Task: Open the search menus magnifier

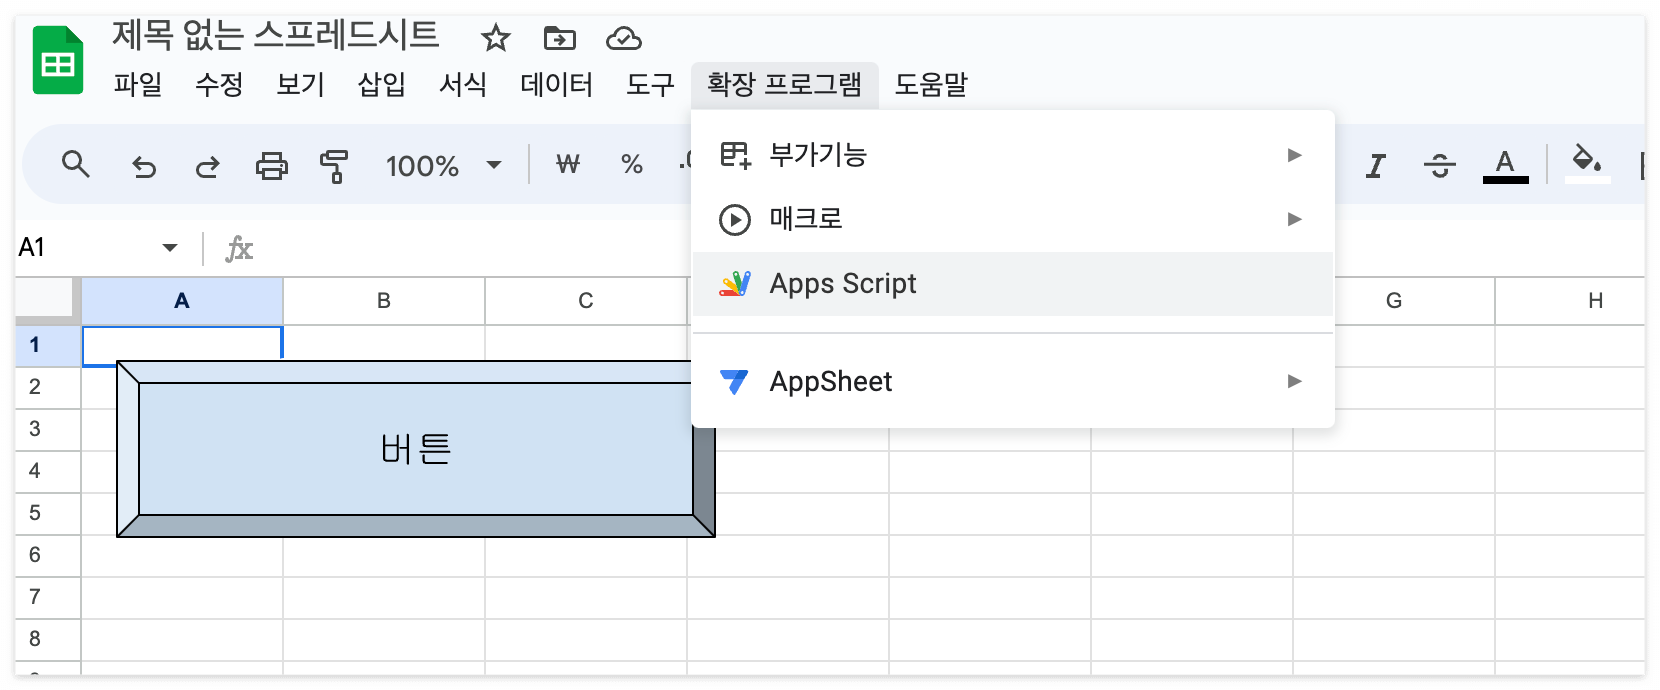Action: (x=76, y=164)
